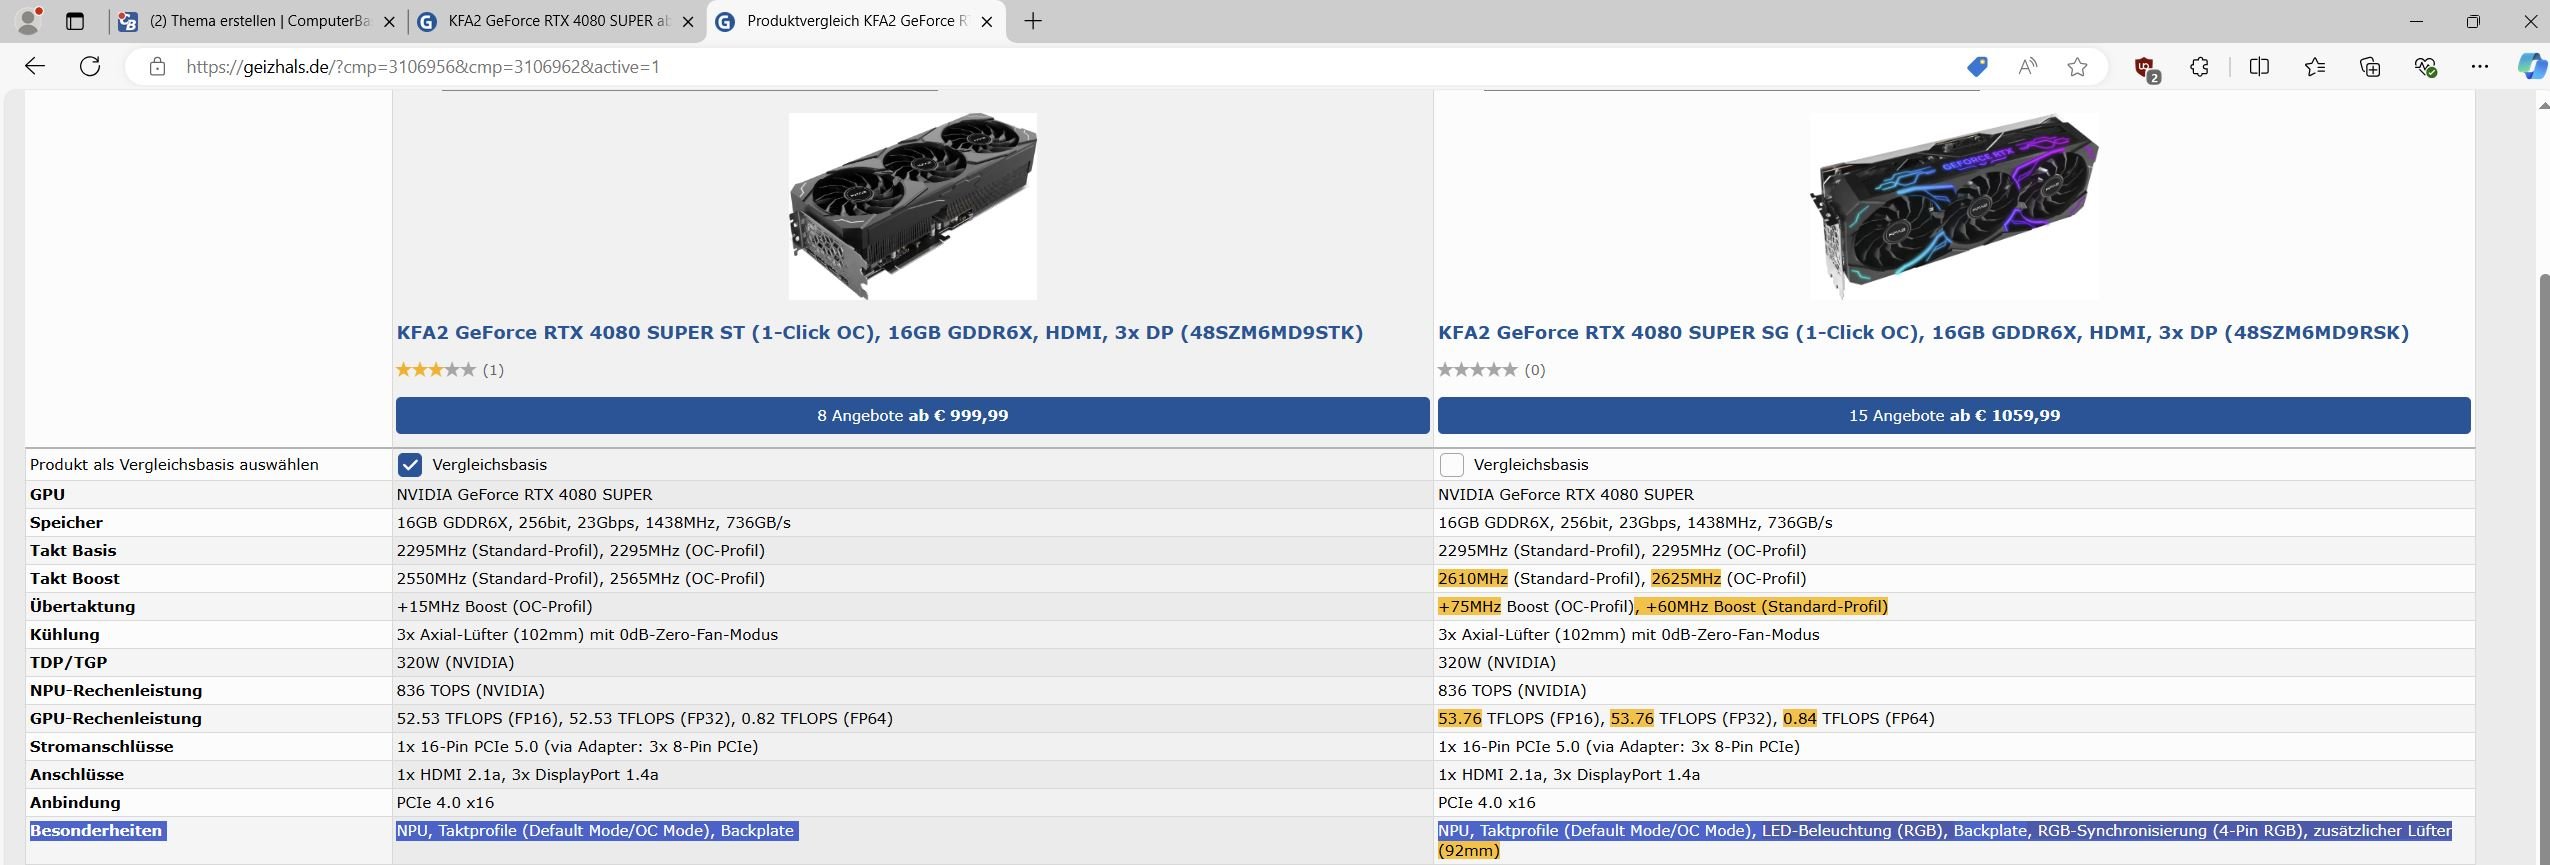Uncheck Vergleichsbasis for the ST card
Image resolution: width=2550 pixels, height=865 pixels.
[x=410, y=465]
